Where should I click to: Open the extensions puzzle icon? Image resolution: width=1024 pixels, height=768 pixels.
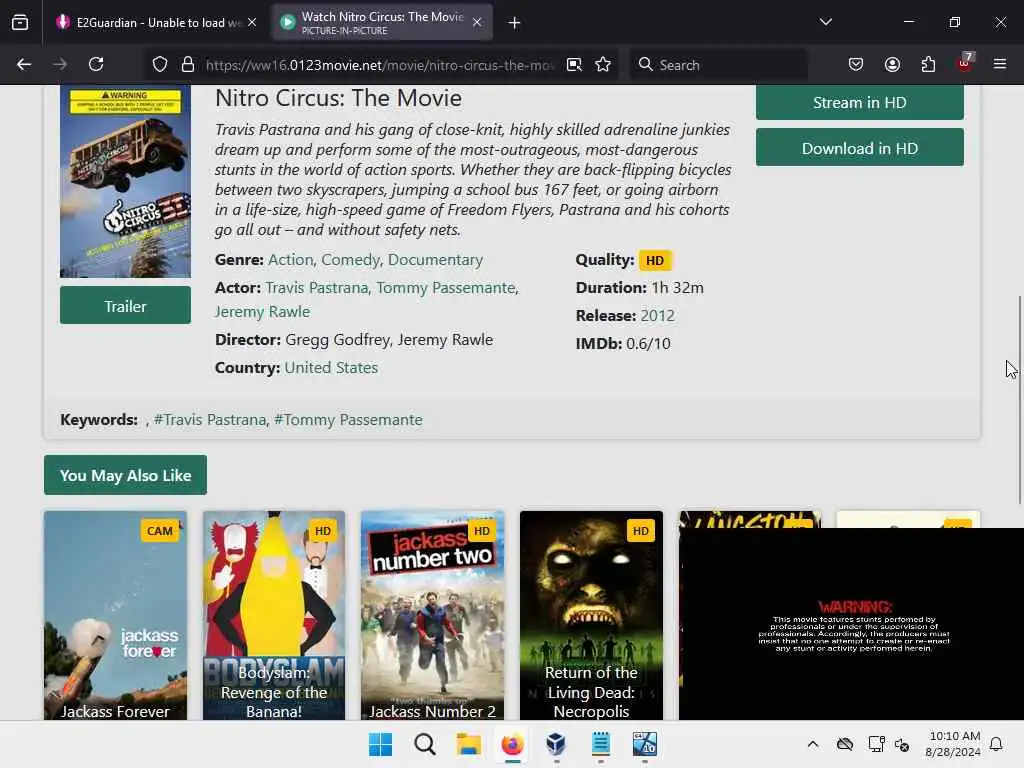[x=928, y=64]
